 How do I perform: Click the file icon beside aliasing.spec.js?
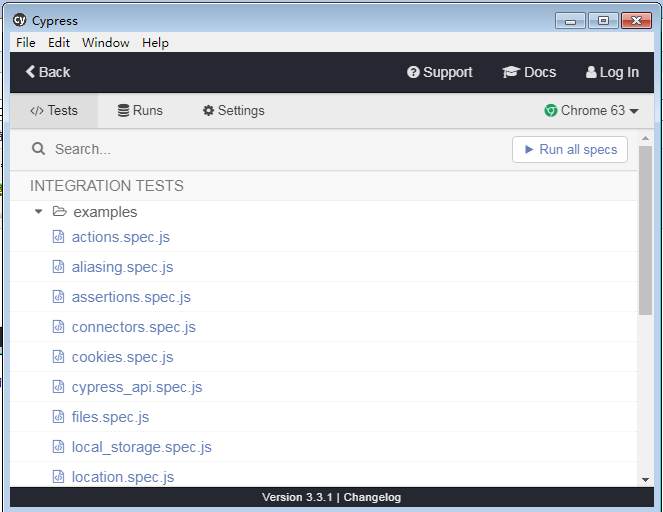click(x=58, y=267)
